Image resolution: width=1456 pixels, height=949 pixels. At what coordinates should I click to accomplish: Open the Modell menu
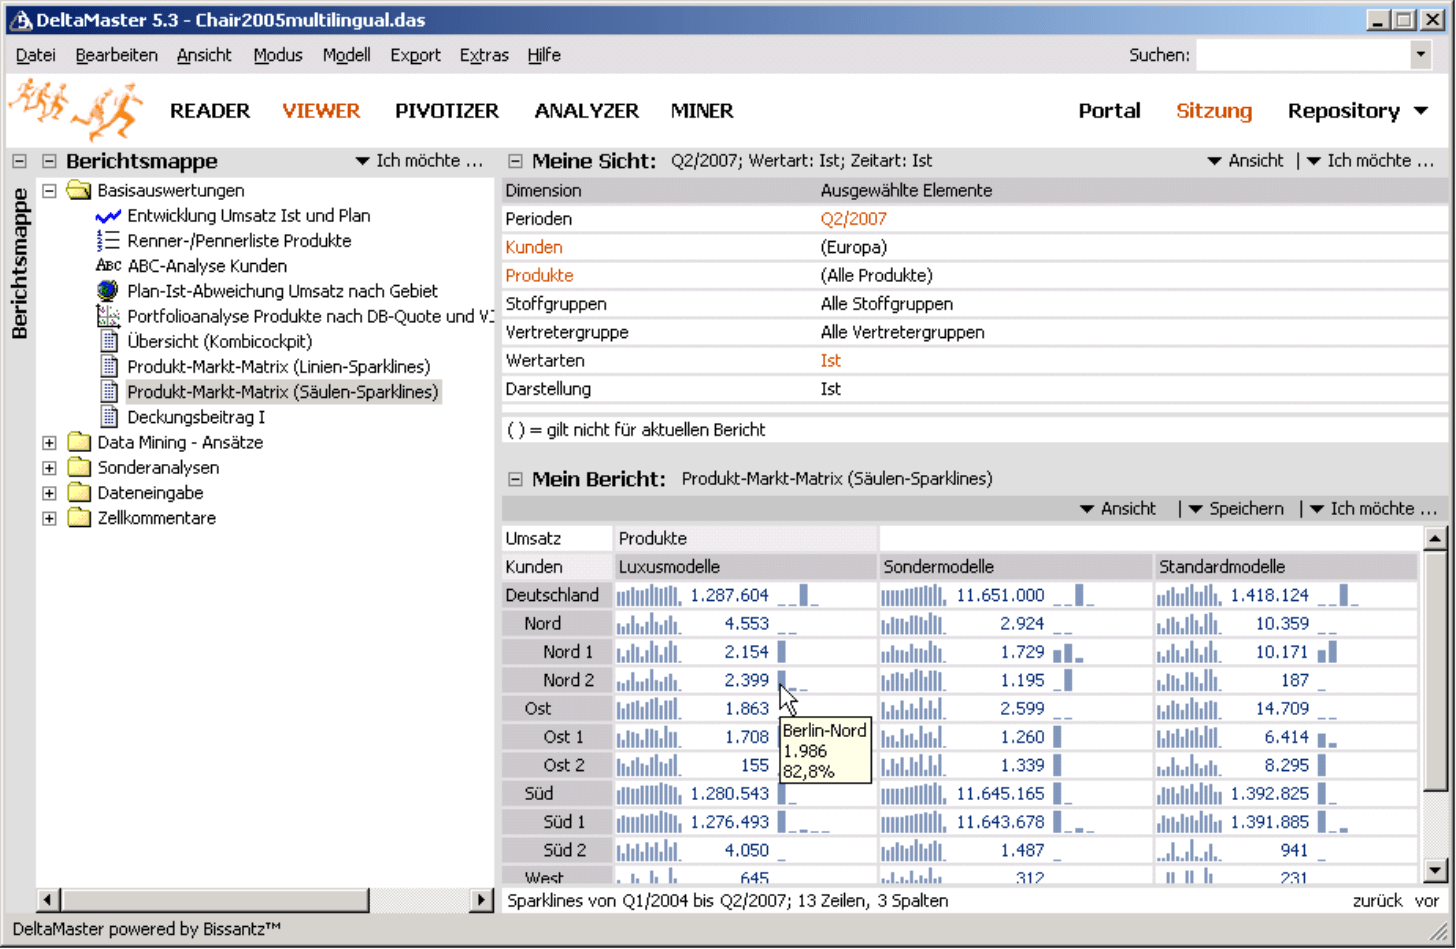tap(346, 55)
